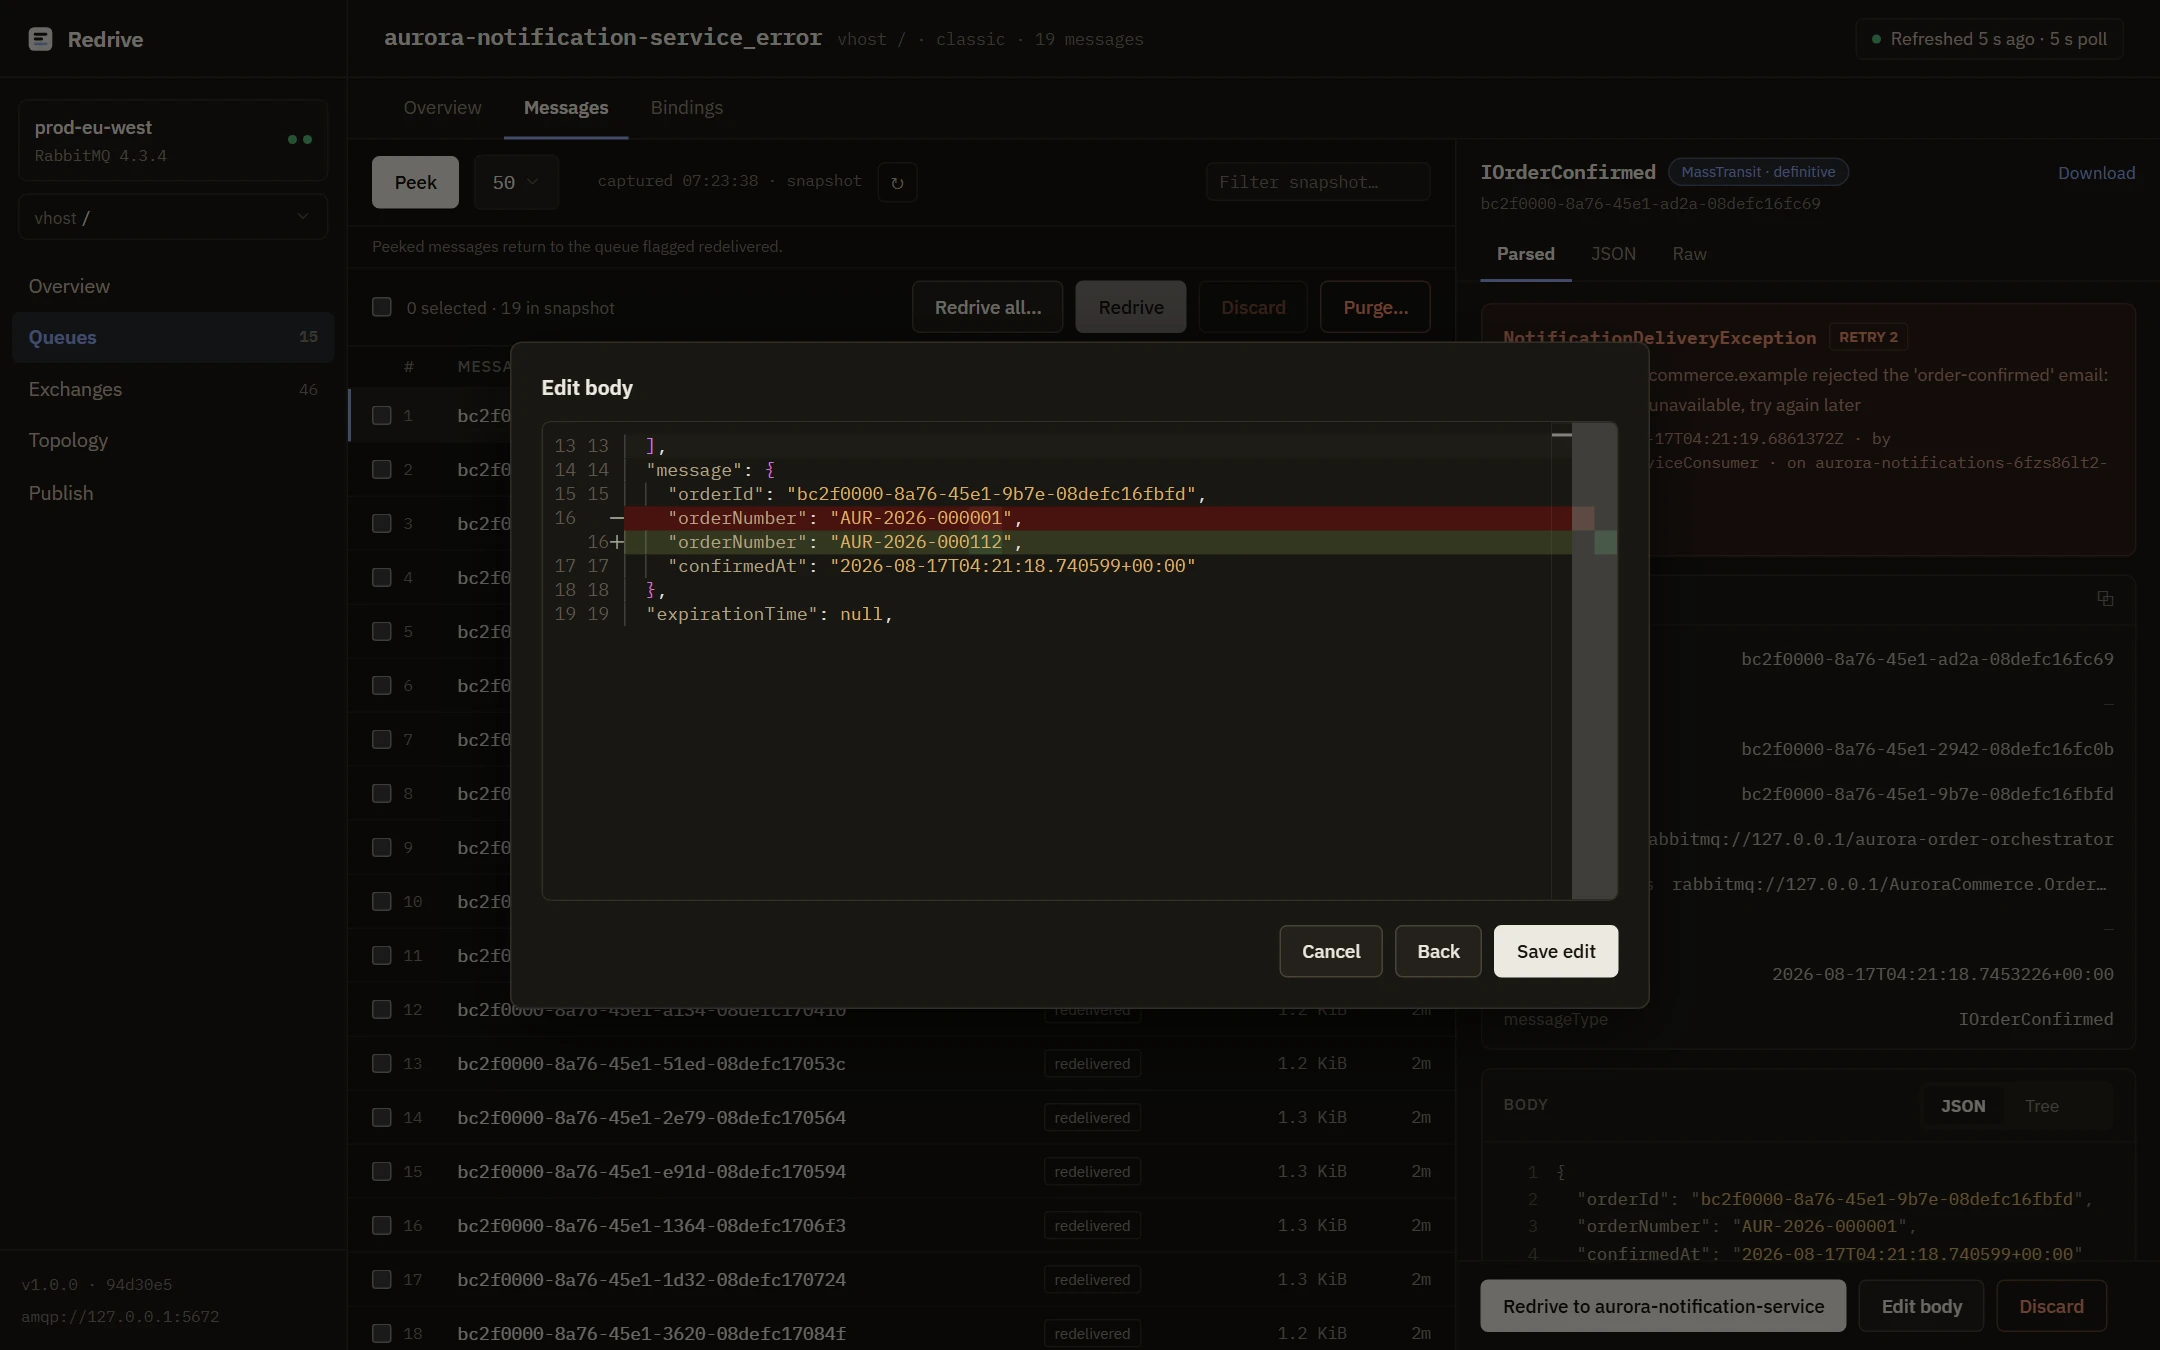Copy headers using the copy icon
This screenshot has width=2160, height=1350.
2105,598
